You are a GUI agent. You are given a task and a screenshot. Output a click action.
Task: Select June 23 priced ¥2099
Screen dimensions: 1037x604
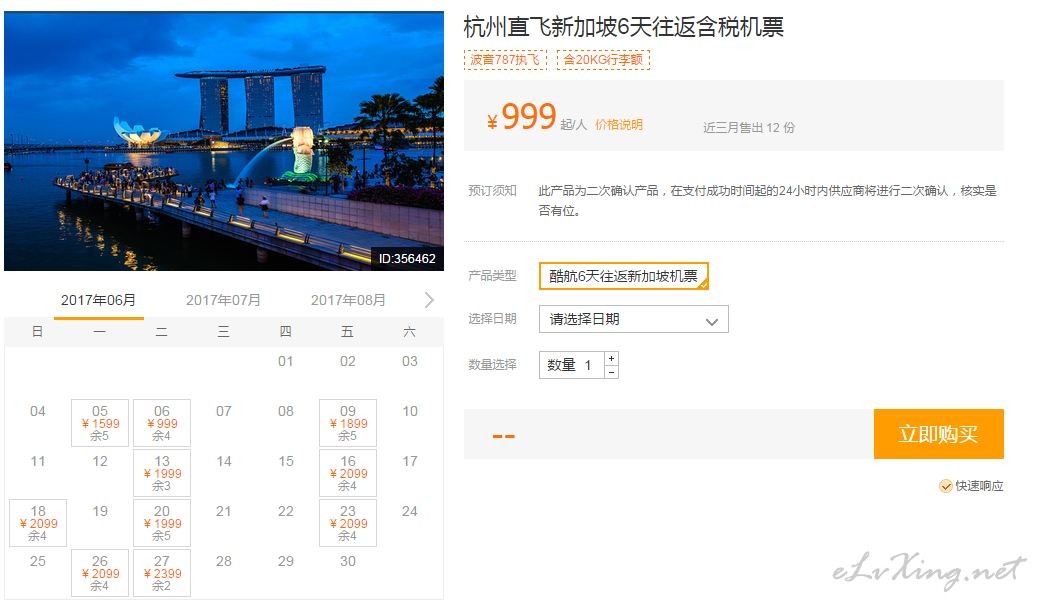[348, 523]
